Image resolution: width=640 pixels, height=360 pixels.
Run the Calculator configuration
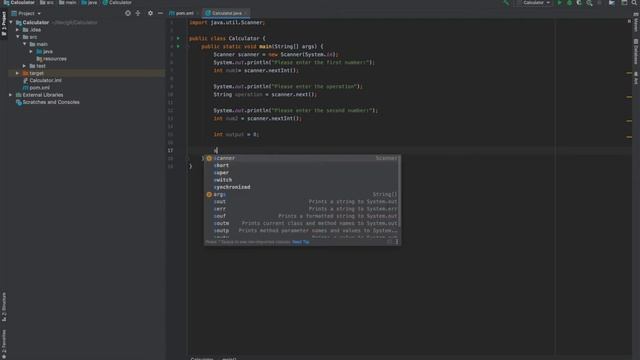[560, 3]
